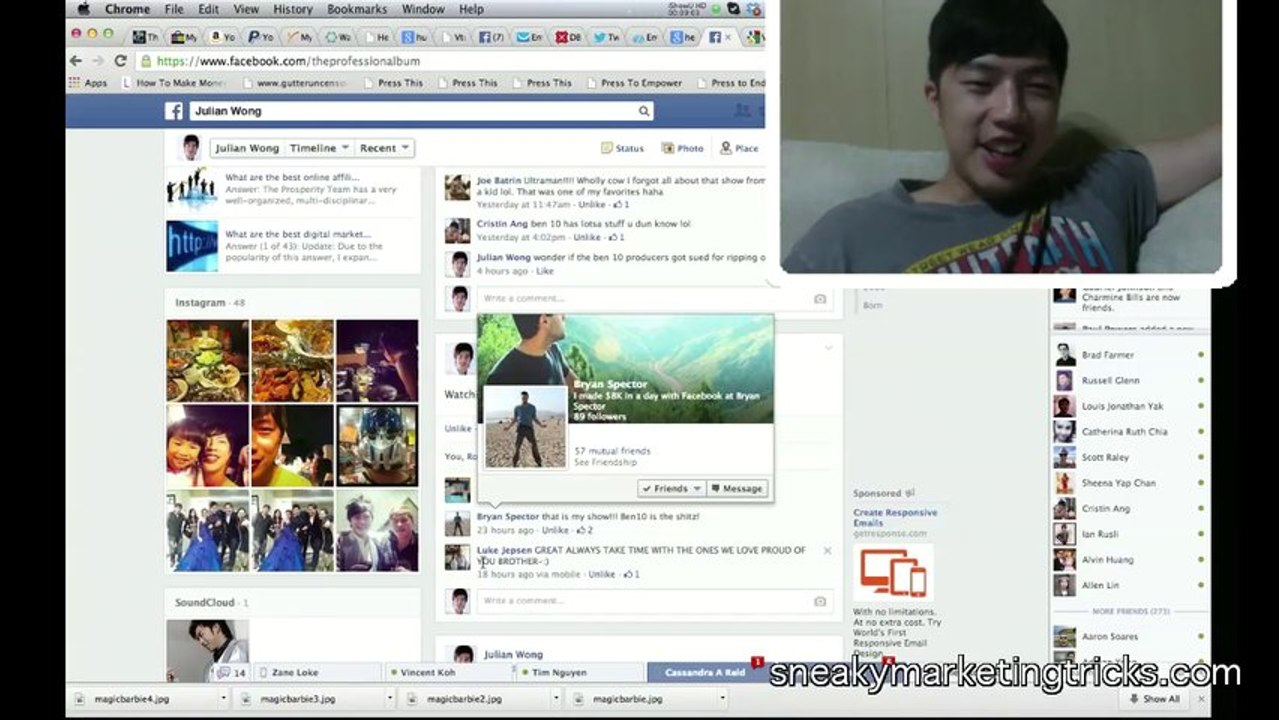The height and width of the screenshot is (720, 1279).
Task: Open the Timeline dropdown
Action: tap(319, 148)
